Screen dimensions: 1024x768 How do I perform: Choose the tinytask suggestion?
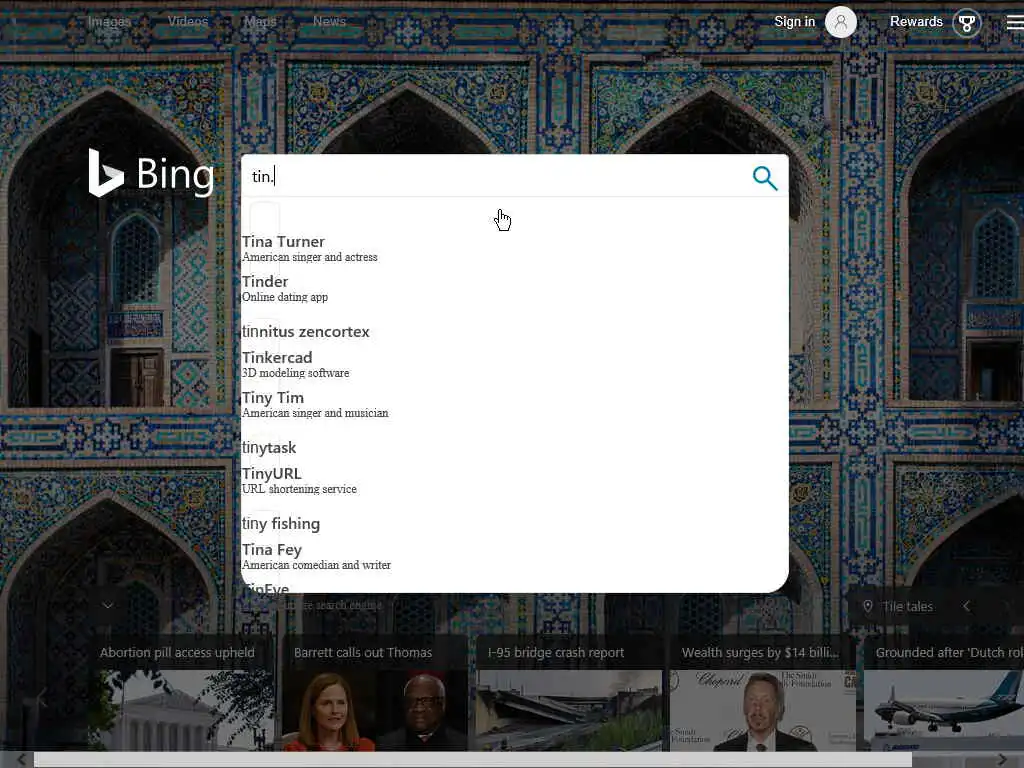515,448
